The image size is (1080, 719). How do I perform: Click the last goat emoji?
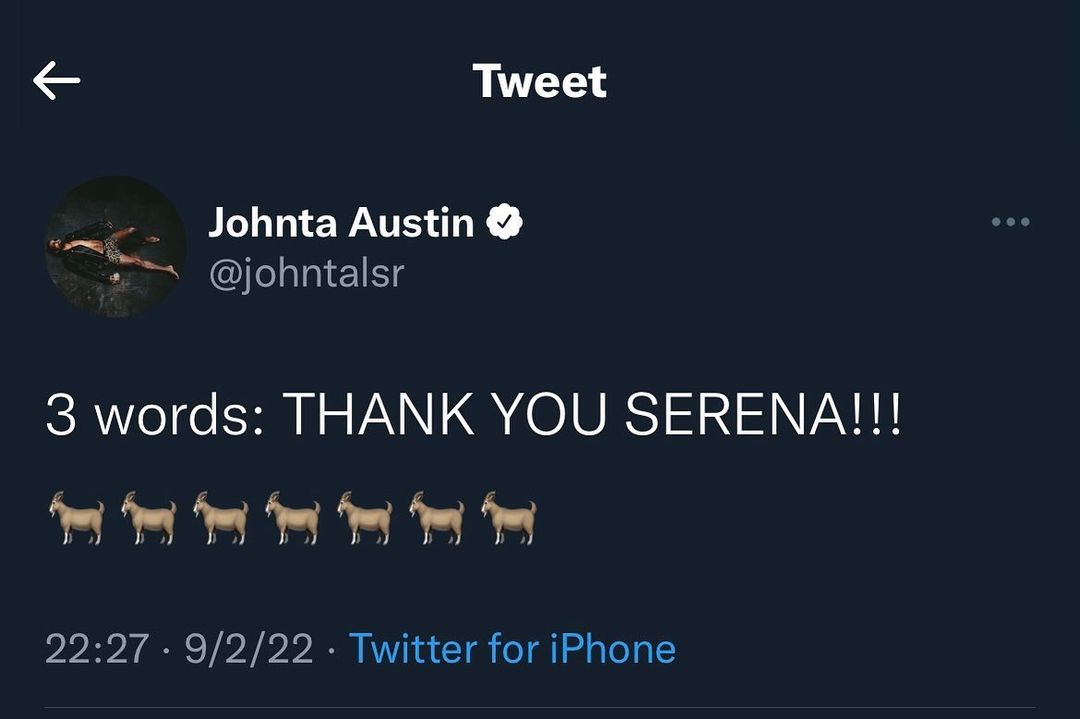[x=509, y=517]
